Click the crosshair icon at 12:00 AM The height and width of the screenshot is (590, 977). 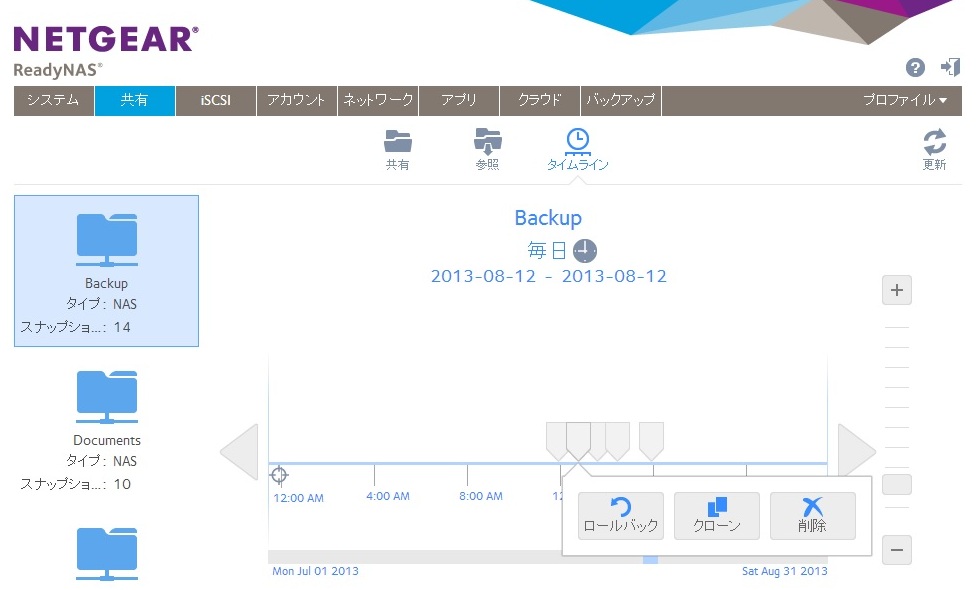tap(279, 475)
